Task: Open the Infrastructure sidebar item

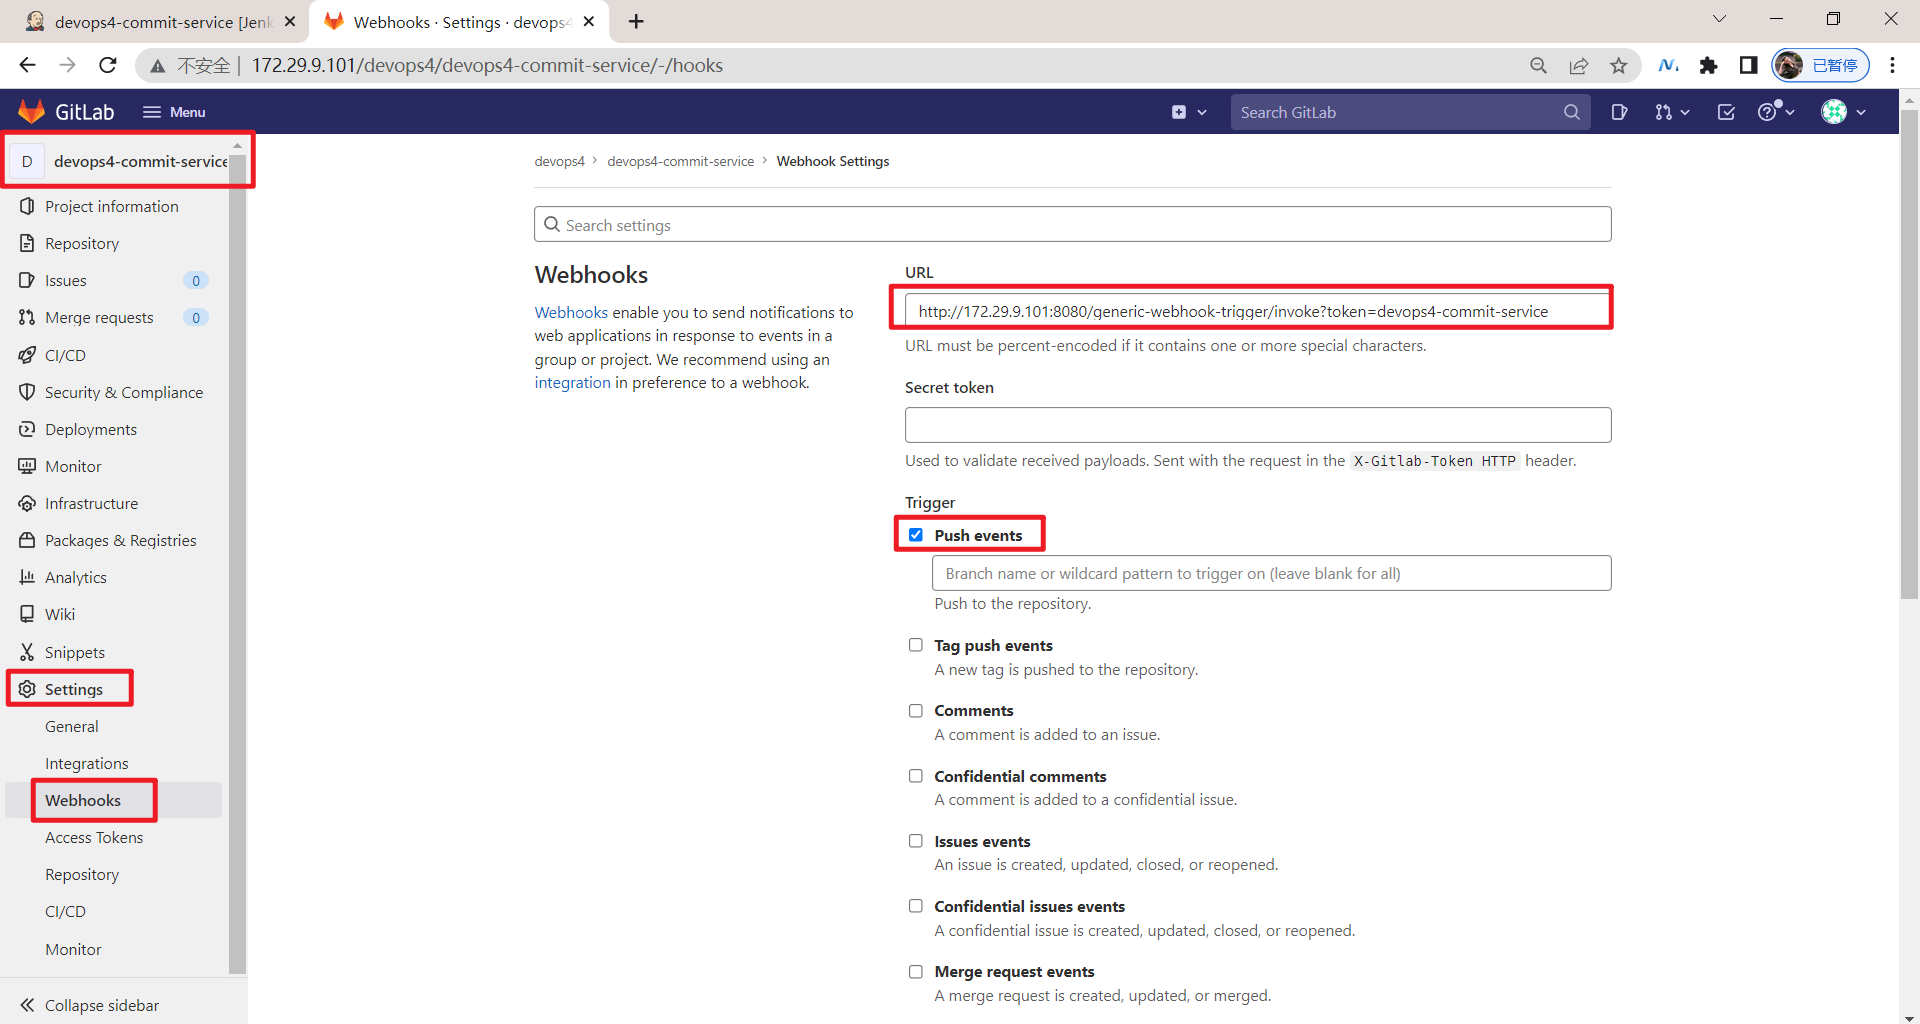Action: click(91, 503)
